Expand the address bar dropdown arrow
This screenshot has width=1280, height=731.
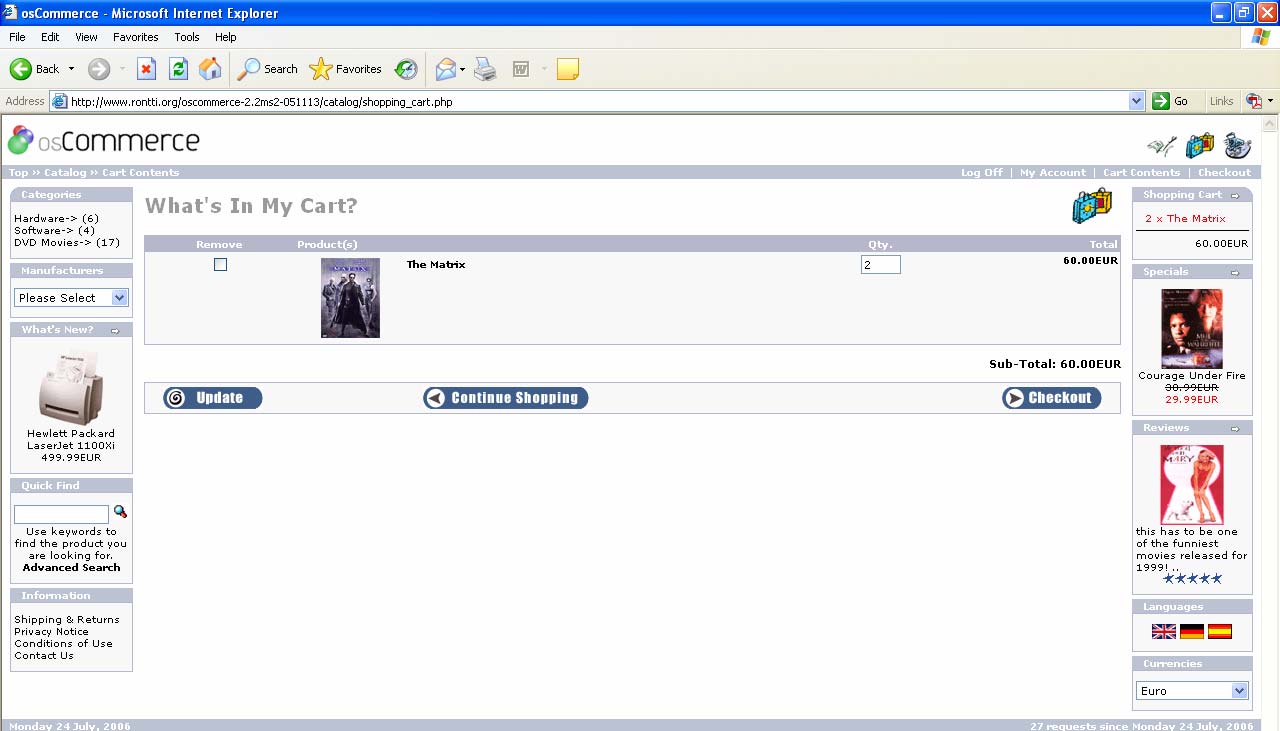(x=1136, y=101)
